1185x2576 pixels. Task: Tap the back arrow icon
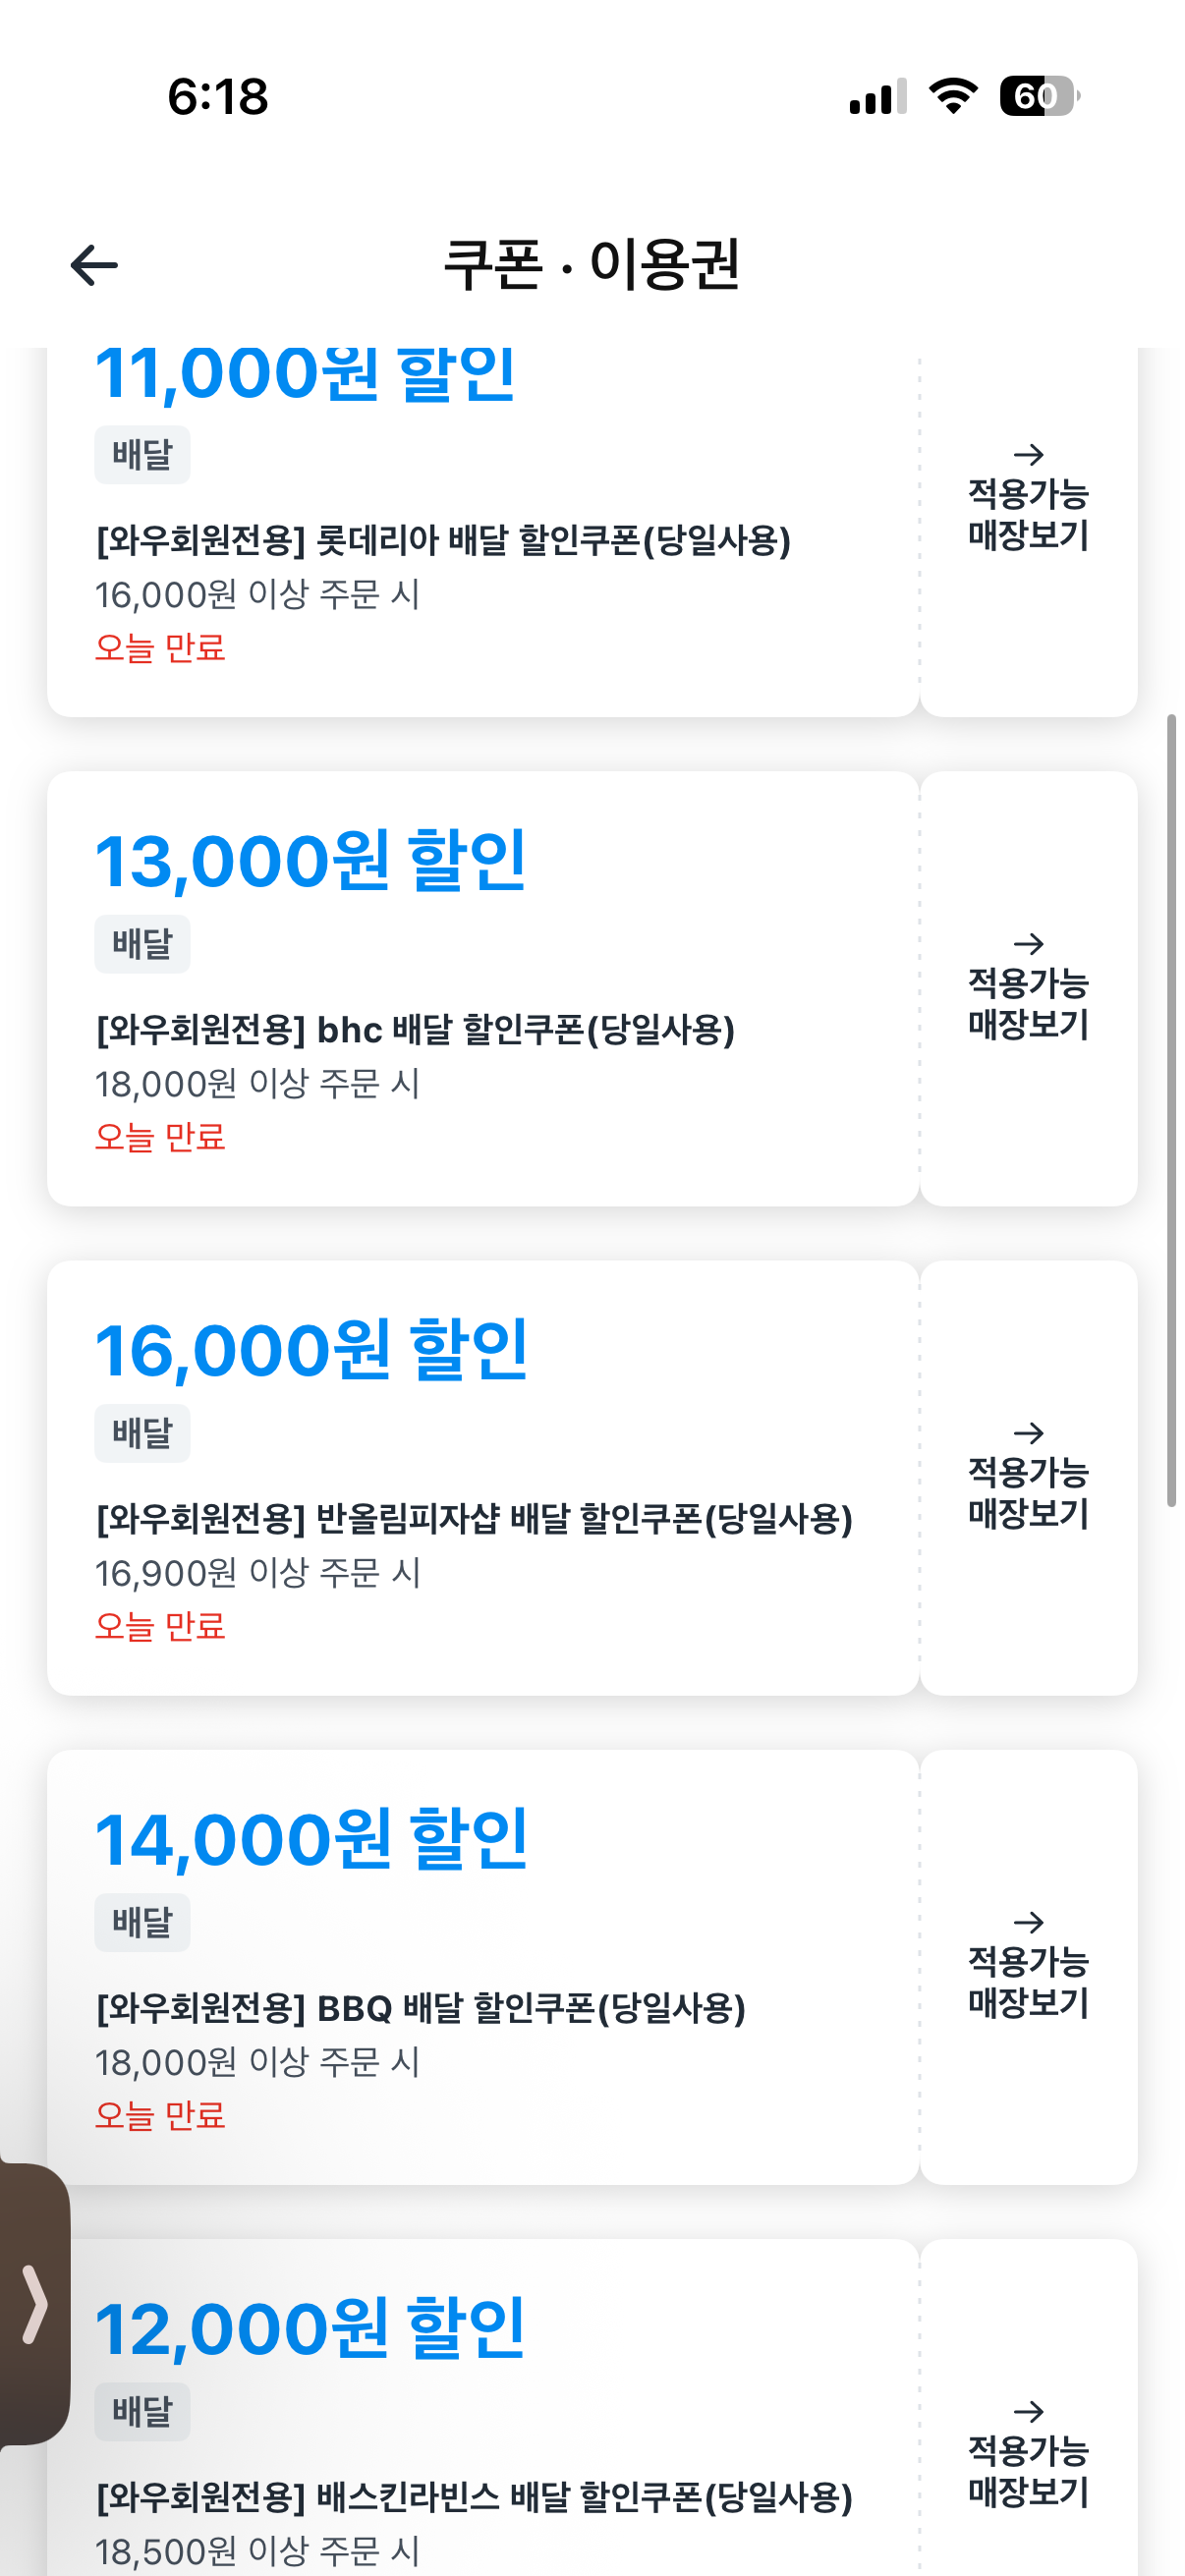(x=94, y=265)
